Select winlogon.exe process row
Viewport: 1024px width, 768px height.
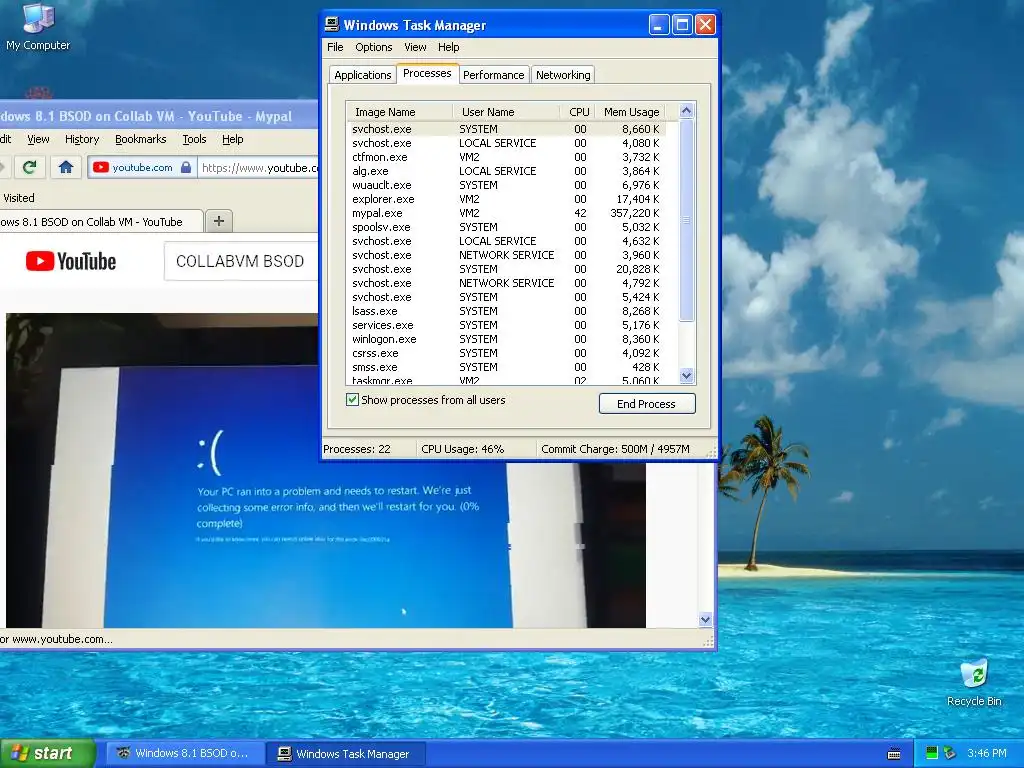tap(507, 339)
